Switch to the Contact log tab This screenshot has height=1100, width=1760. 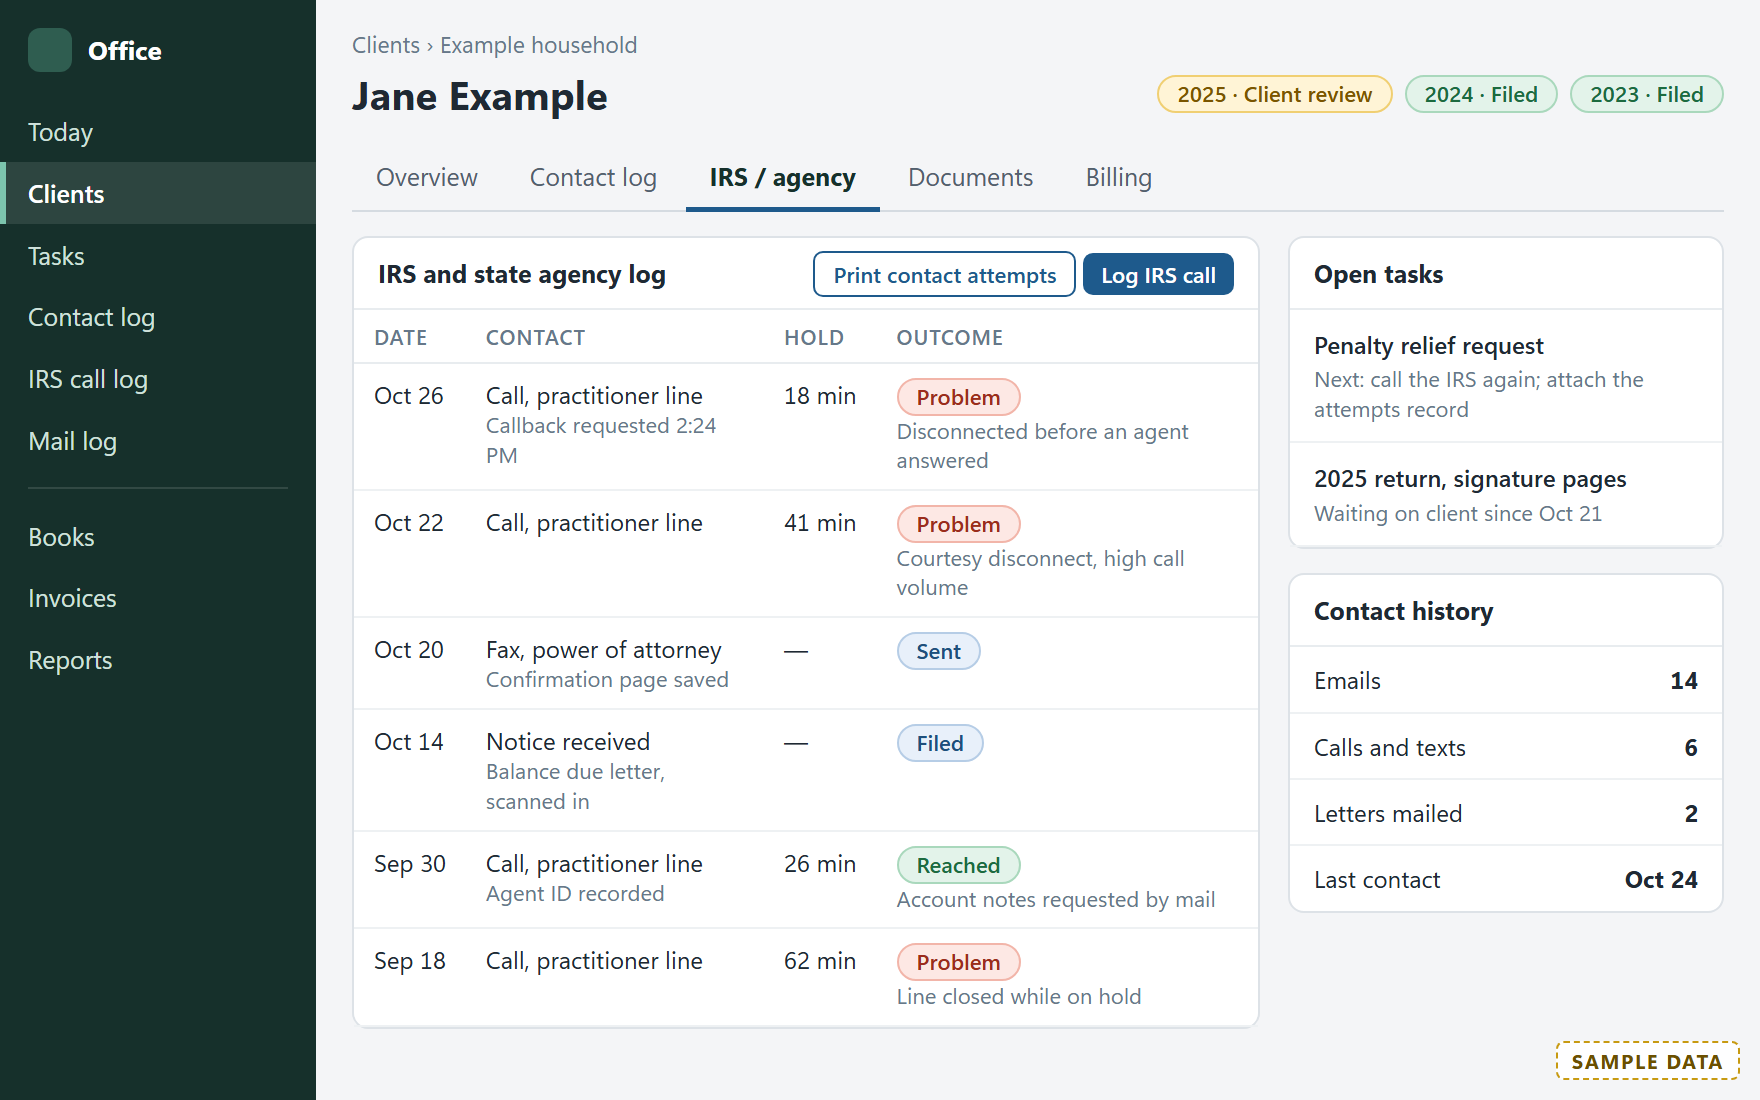pos(593,178)
